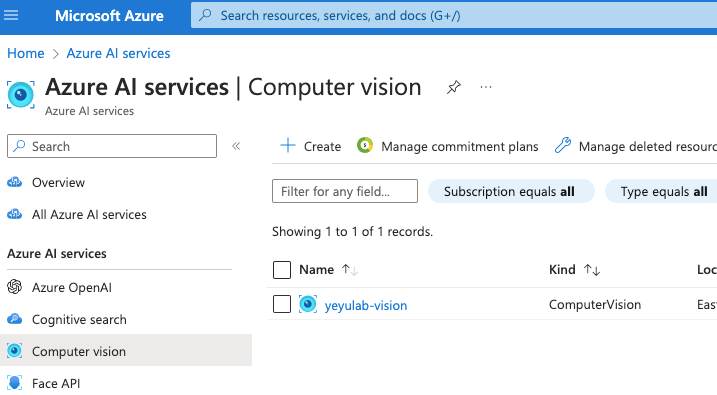Open All Azure AI services

(x=89, y=215)
